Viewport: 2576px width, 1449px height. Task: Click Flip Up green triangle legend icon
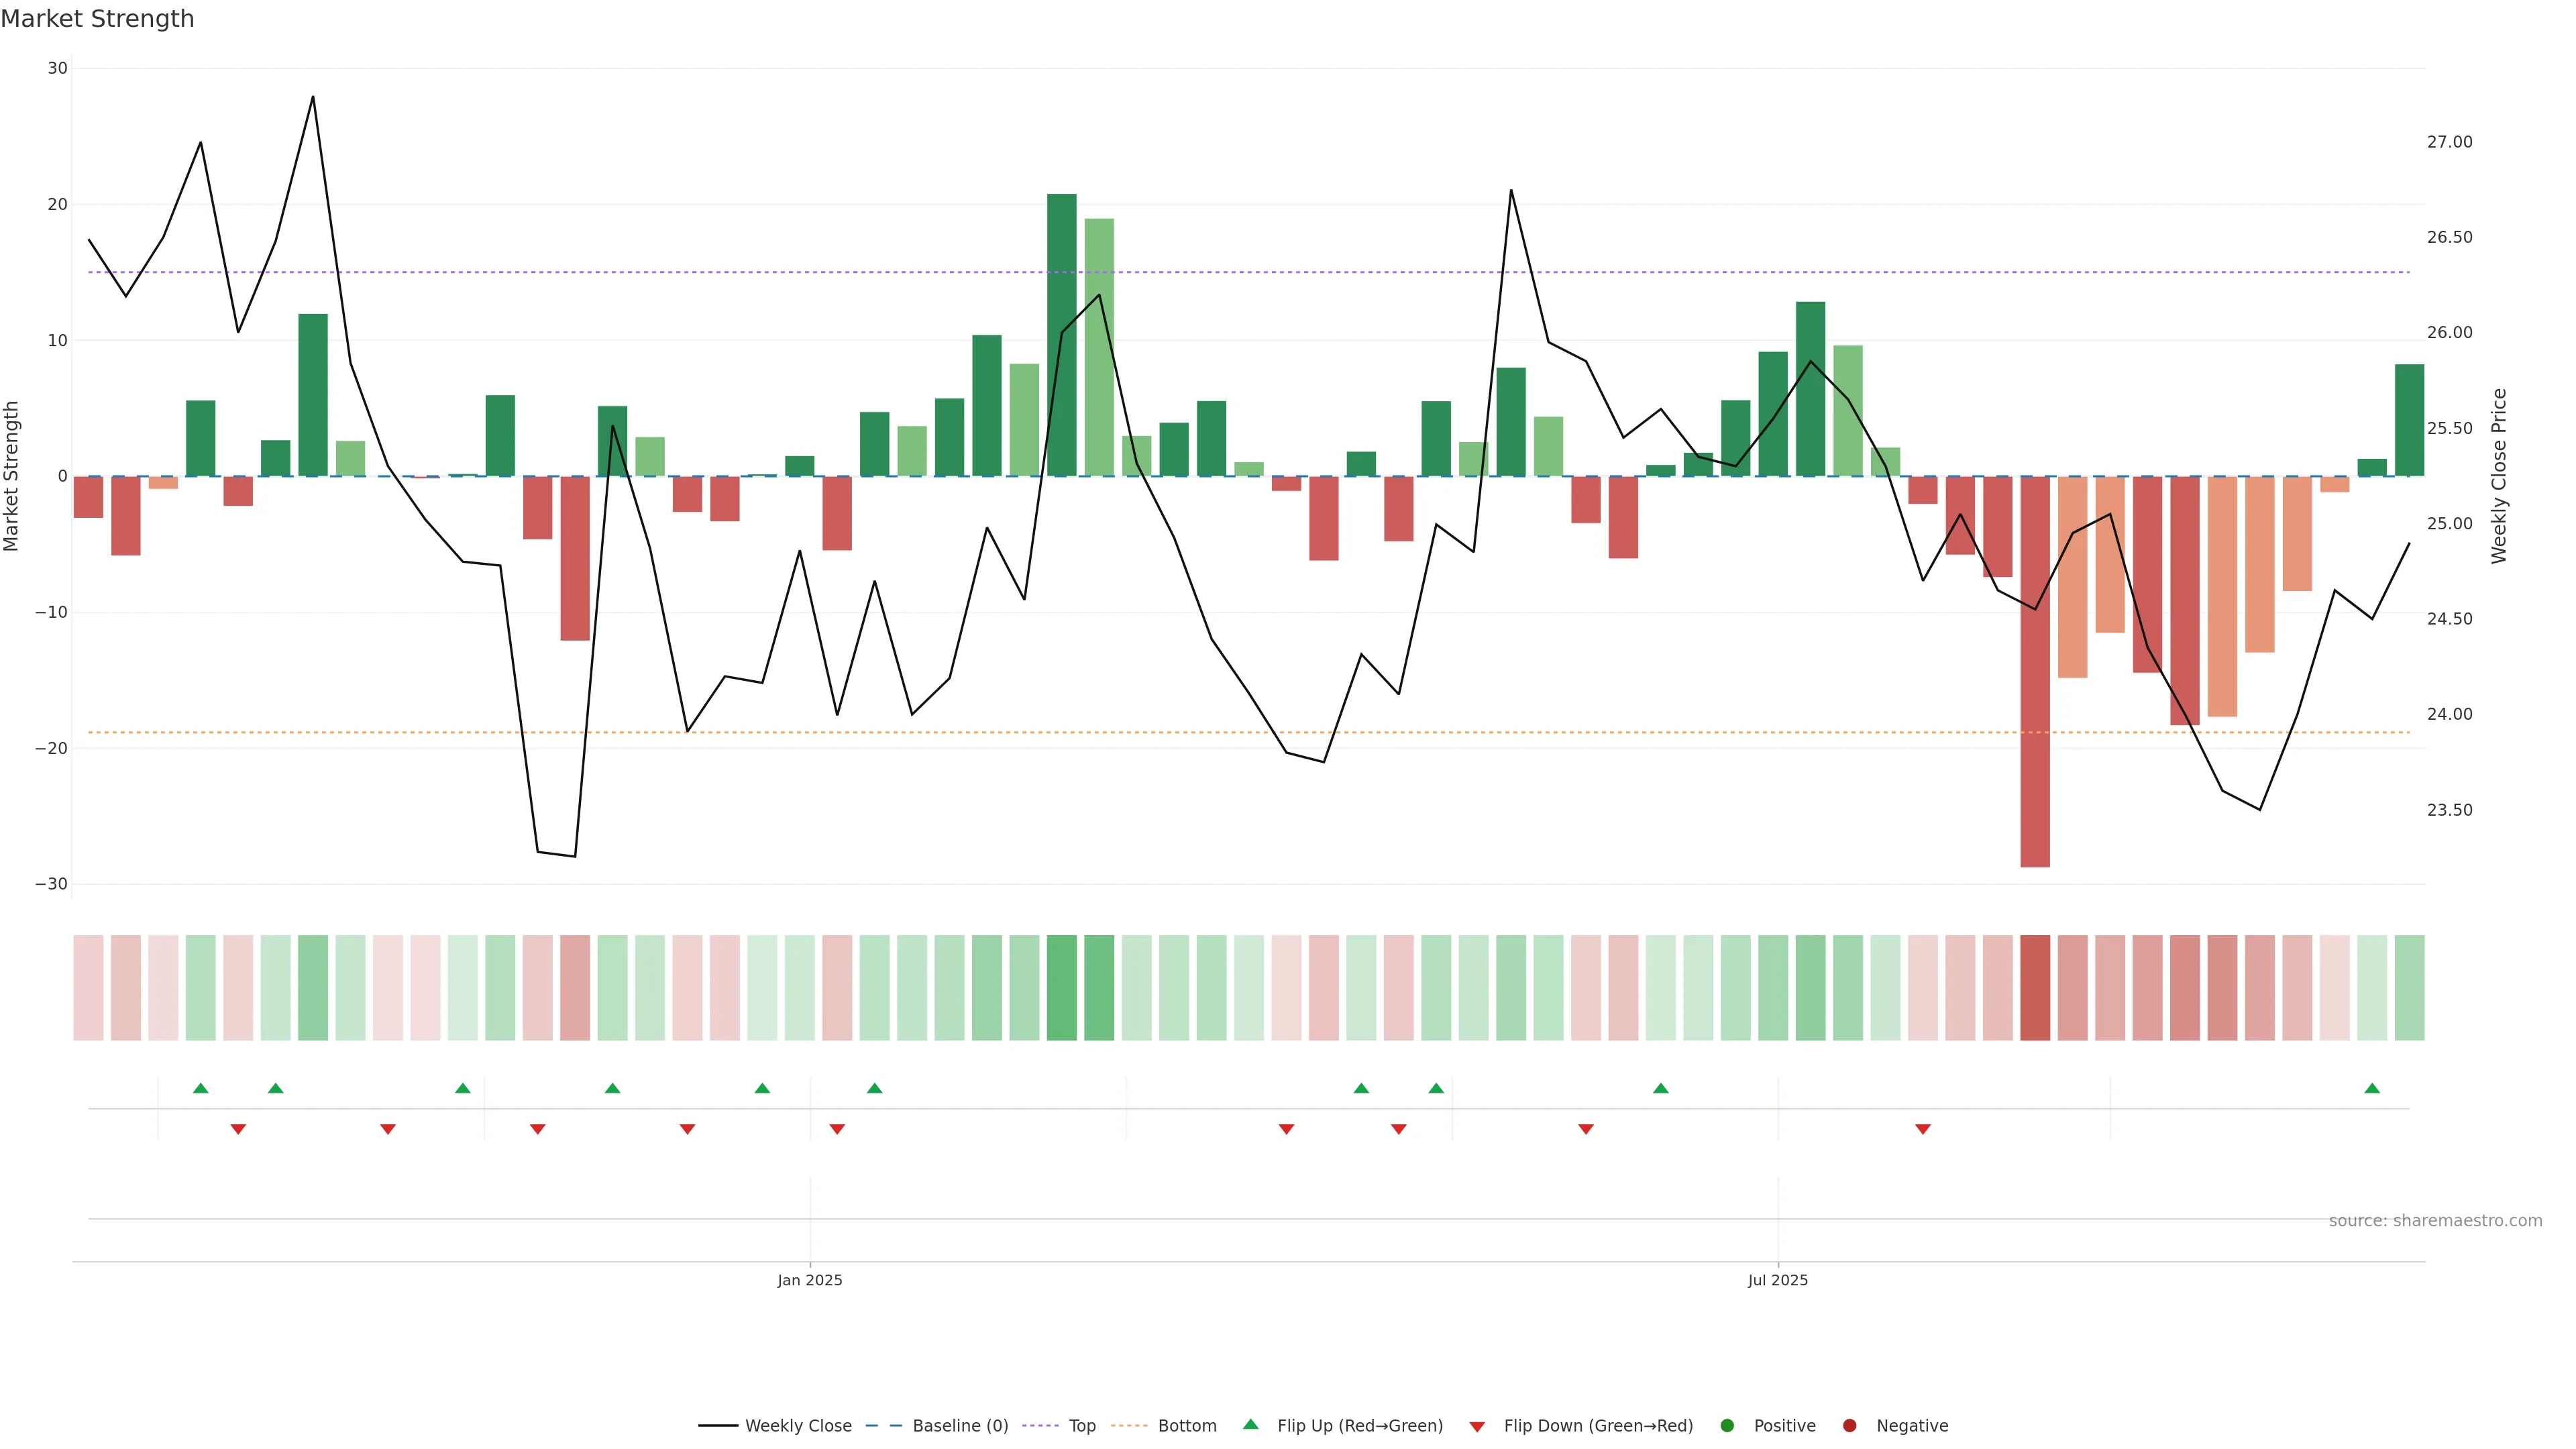pos(1250,1425)
